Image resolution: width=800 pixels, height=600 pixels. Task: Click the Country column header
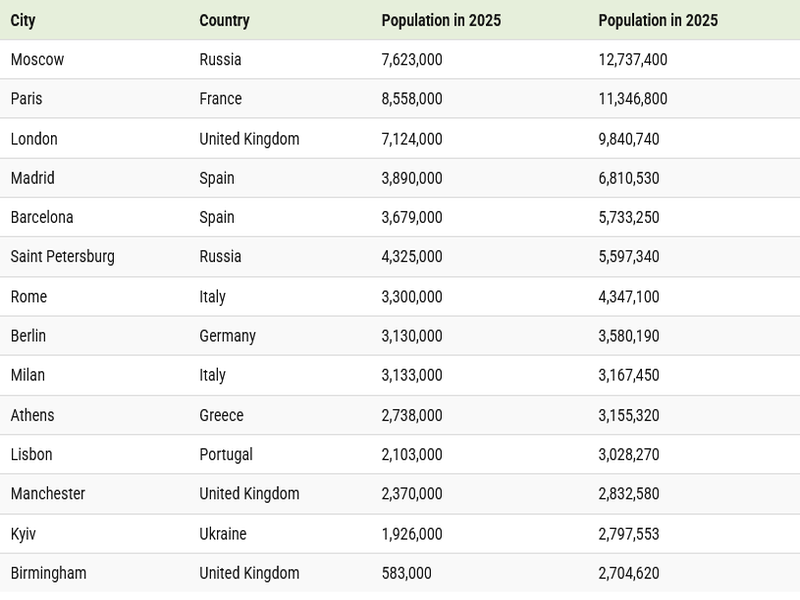(x=224, y=20)
